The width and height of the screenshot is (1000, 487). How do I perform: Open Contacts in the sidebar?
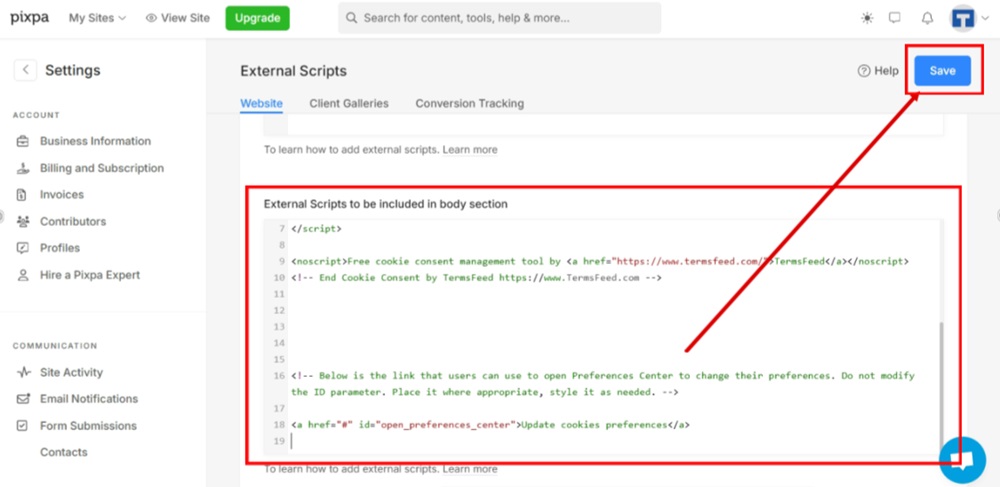[x=64, y=453]
